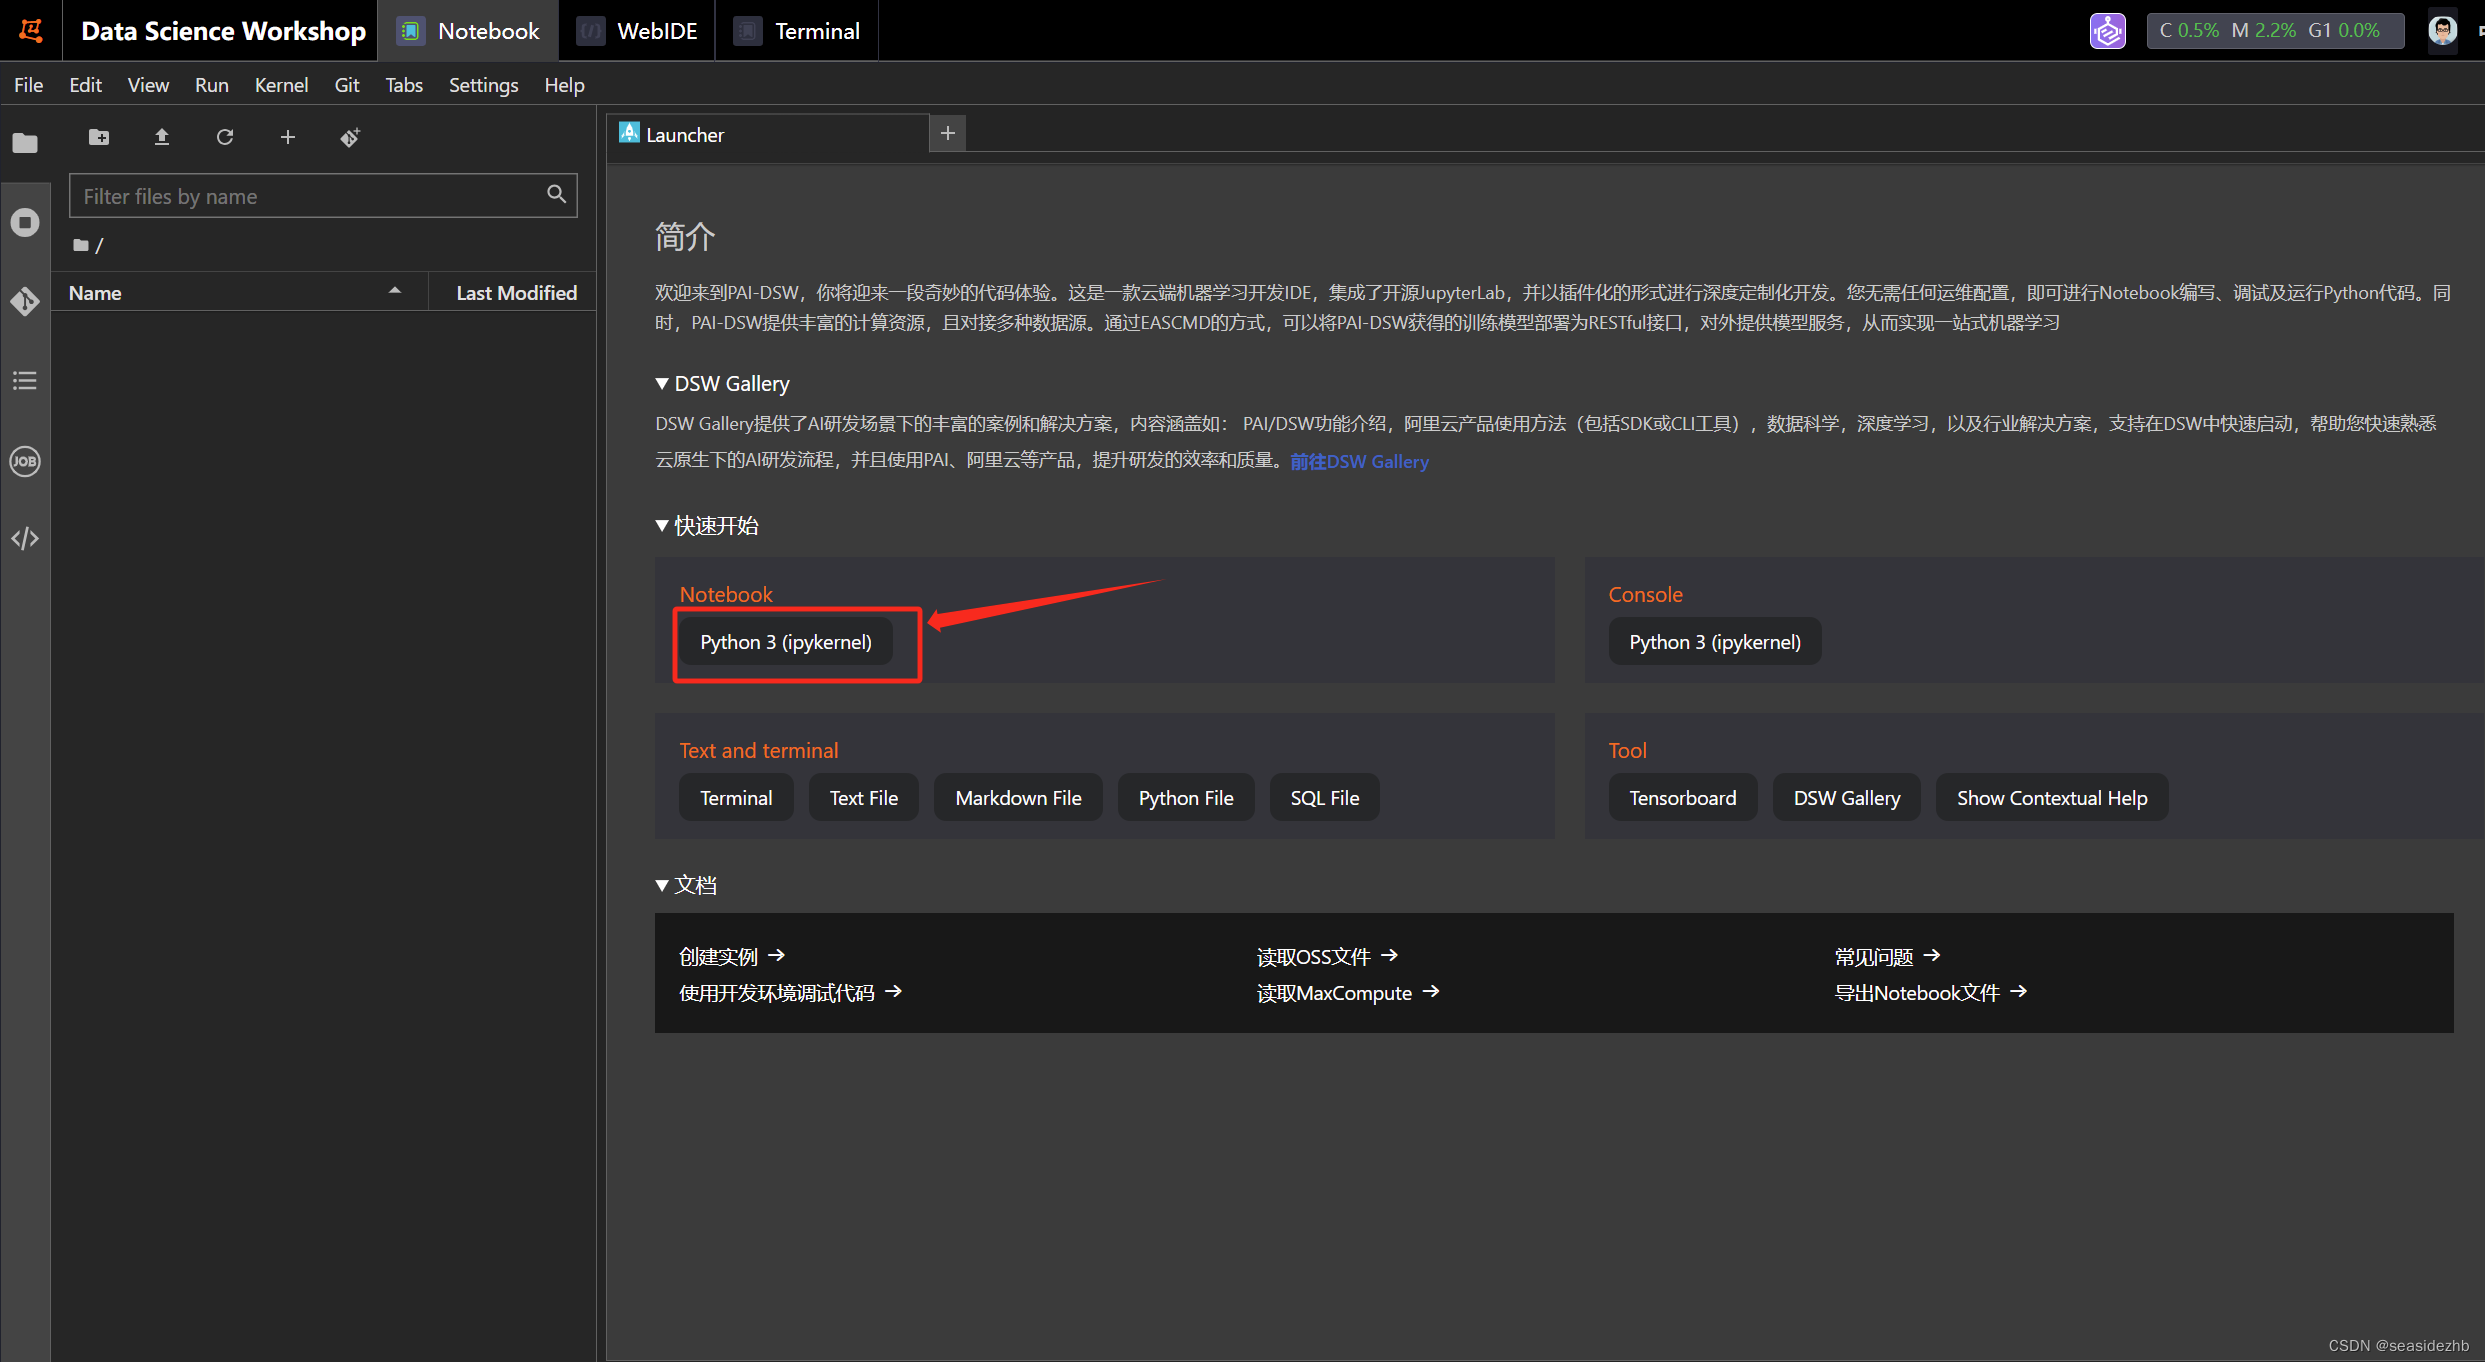Open table of contents sidebar icon
The width and height of the screenshot is (2485, 1362).
(x=25, y=381)
